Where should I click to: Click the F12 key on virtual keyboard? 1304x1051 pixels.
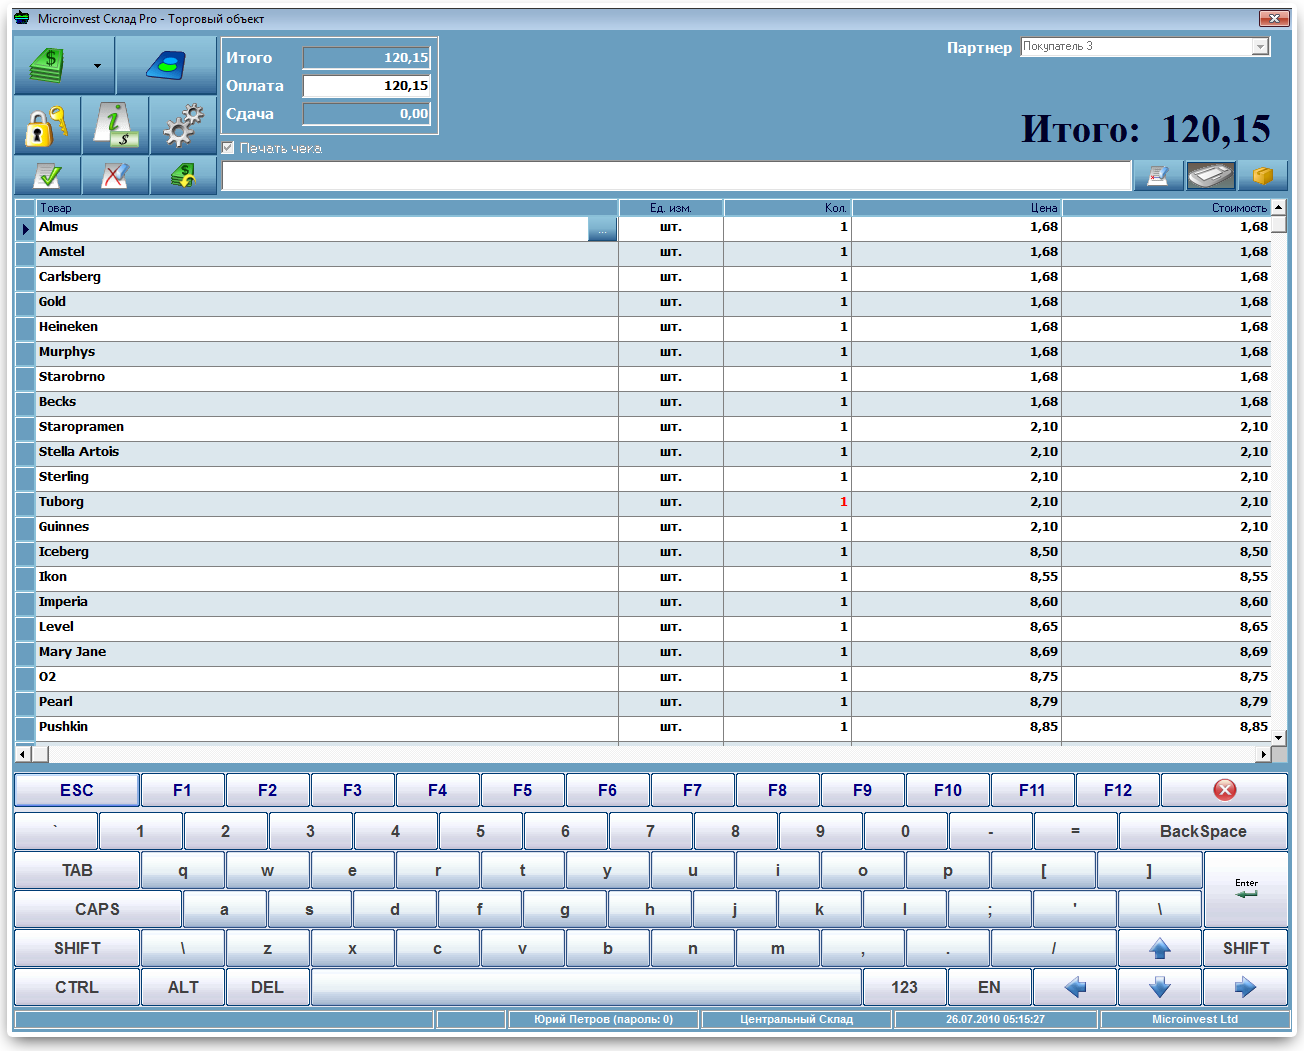click(1118, 790)
